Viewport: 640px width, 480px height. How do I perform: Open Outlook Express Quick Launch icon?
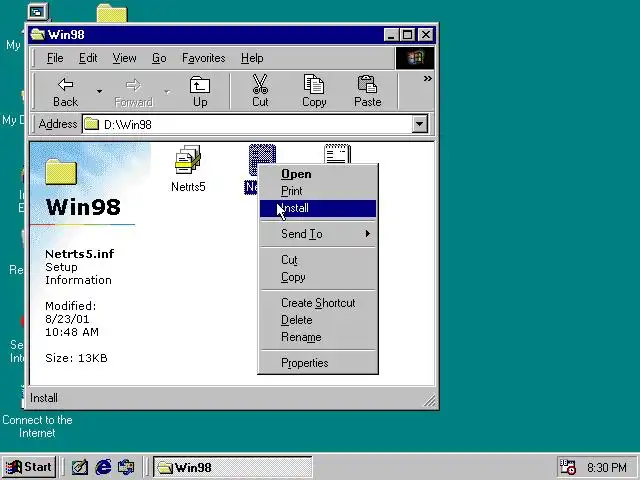click(126, 467)
